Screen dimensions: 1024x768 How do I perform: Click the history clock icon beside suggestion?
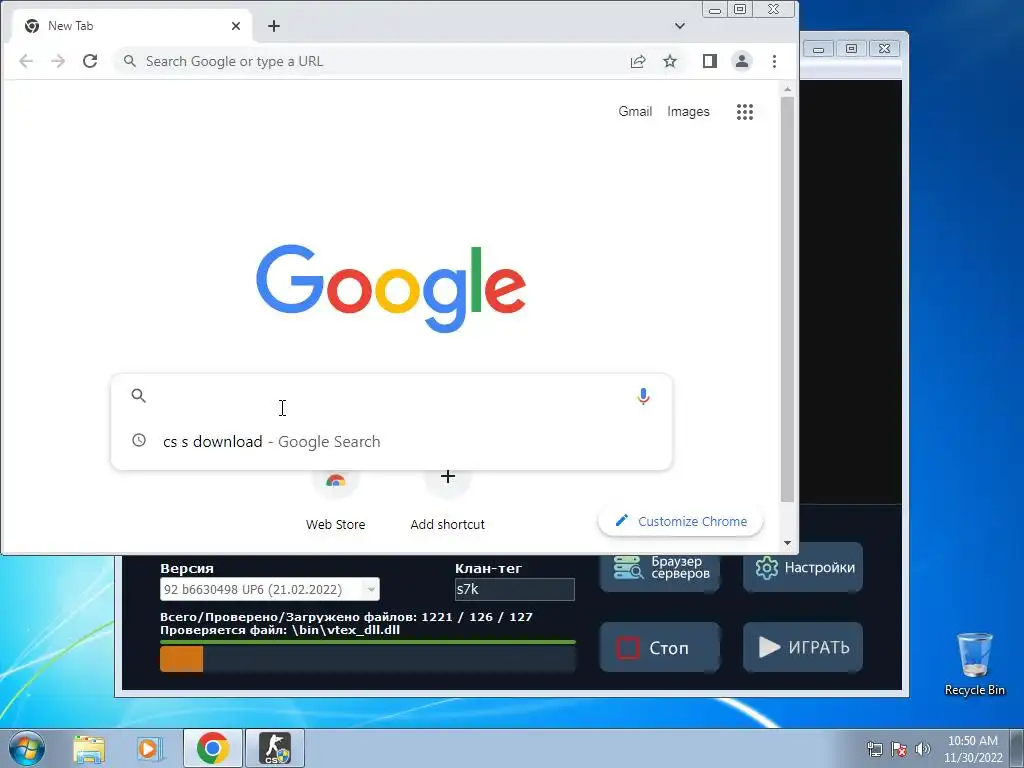pos(138,441)
